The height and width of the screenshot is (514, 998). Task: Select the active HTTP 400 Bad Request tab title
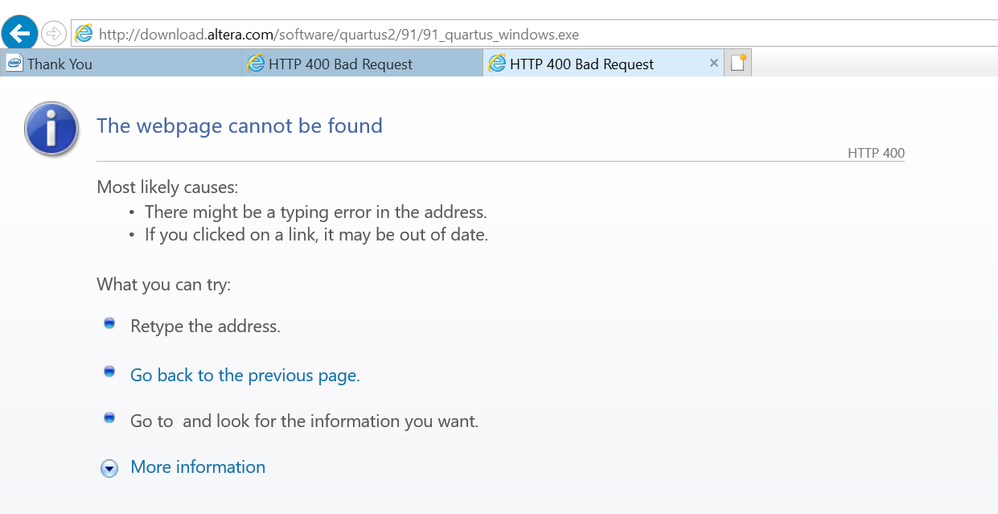point(581,64)
